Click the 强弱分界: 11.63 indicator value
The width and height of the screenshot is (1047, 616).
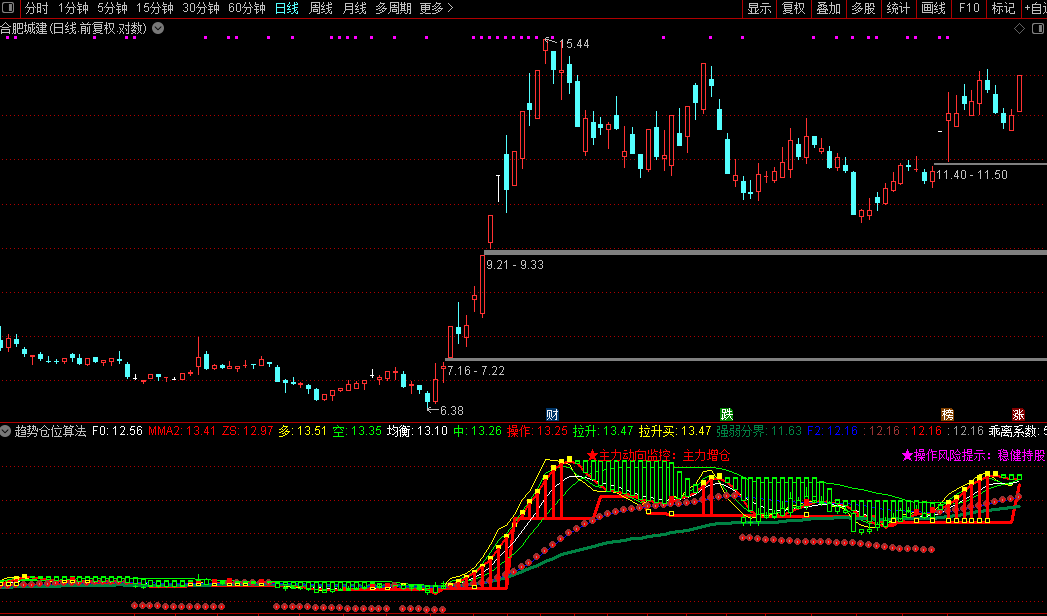click(759, 431)
